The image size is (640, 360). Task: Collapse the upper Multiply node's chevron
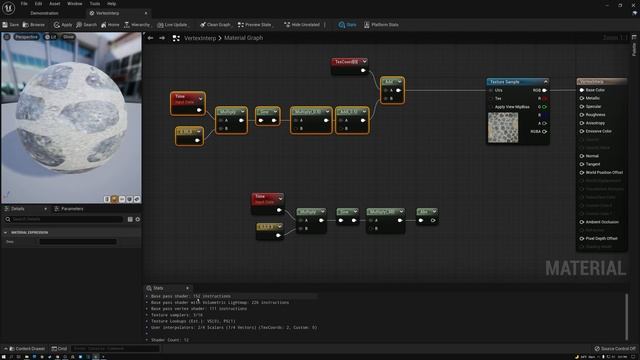242,112
